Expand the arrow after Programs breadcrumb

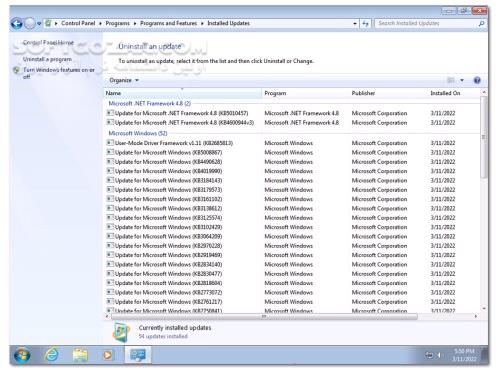pos(135,23)
